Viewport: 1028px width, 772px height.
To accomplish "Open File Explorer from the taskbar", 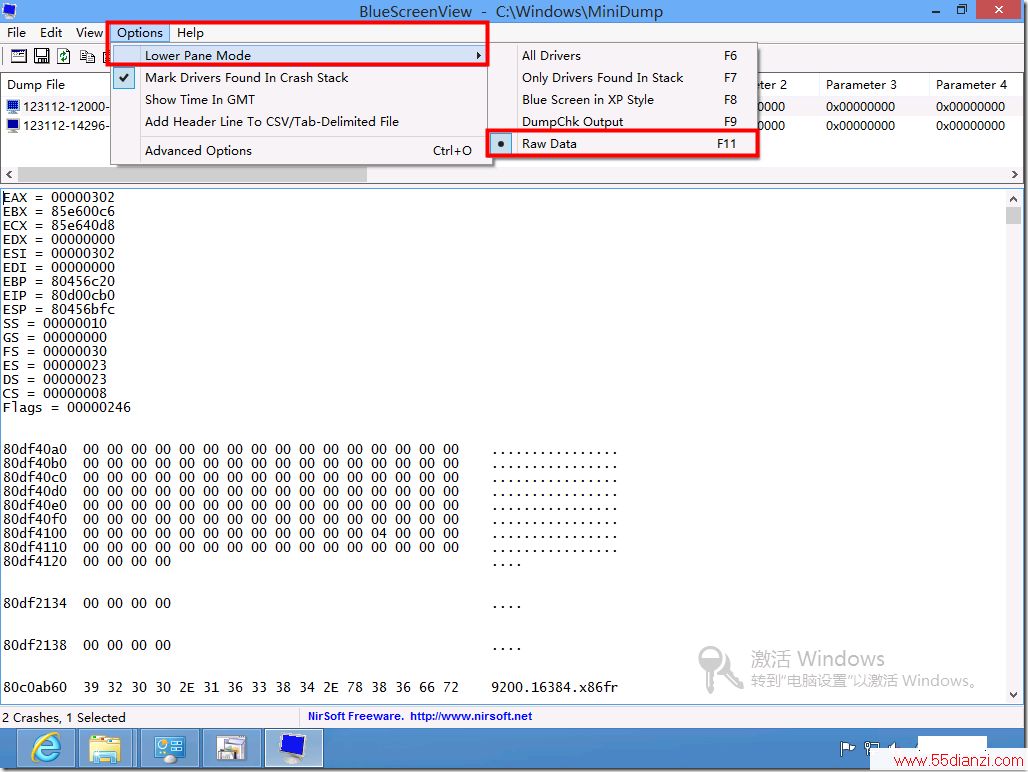I will [x=105, y=748].
